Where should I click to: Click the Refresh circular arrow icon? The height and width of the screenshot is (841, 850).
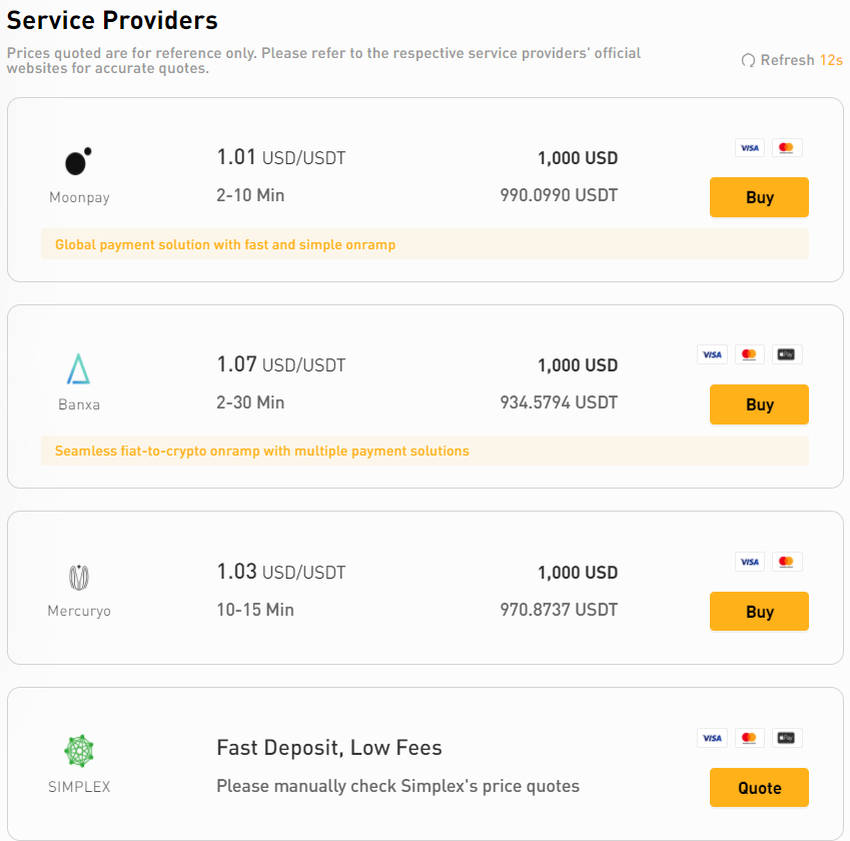(748, 61)
